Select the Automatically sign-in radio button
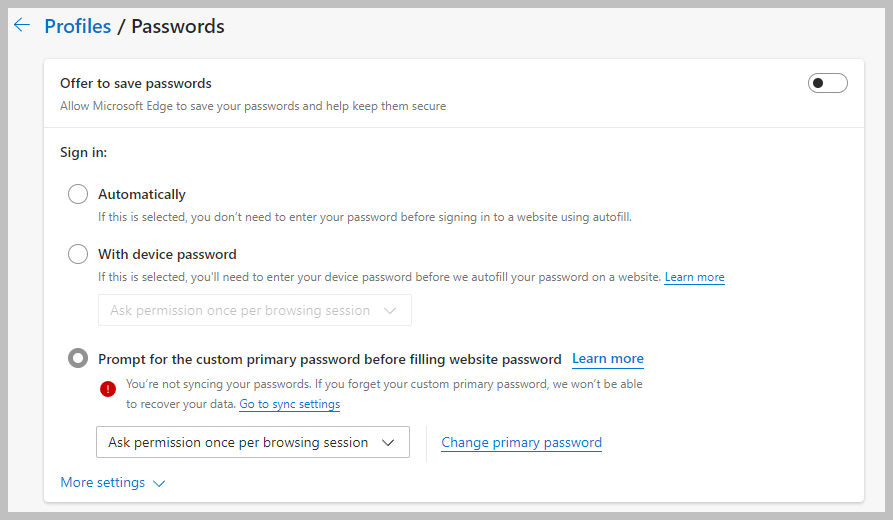 78,194
